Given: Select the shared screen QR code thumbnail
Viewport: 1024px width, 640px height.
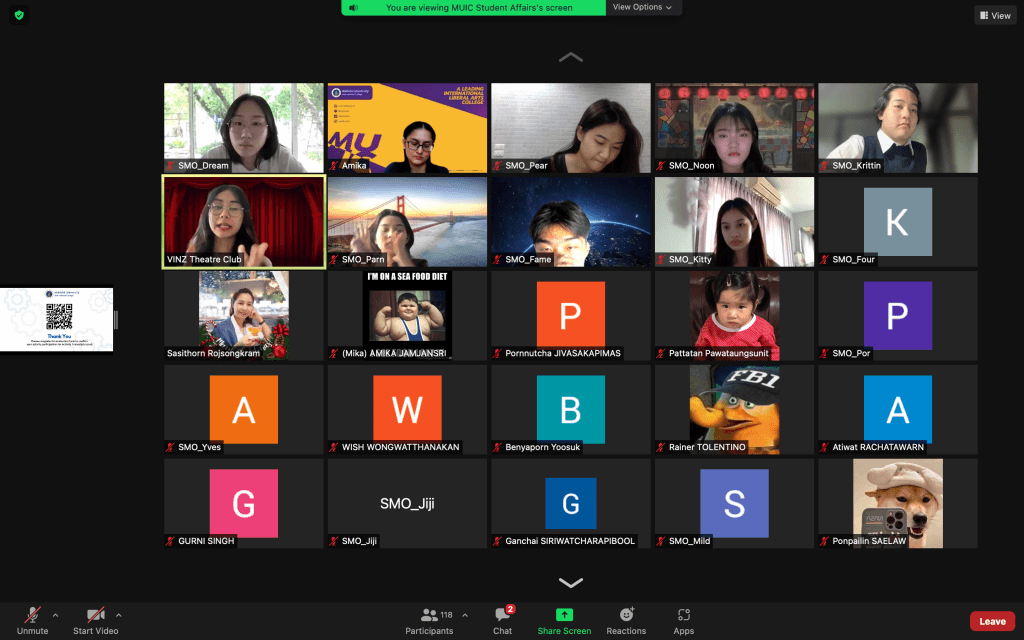Looking at the screenshot, I should pos(57,320).
